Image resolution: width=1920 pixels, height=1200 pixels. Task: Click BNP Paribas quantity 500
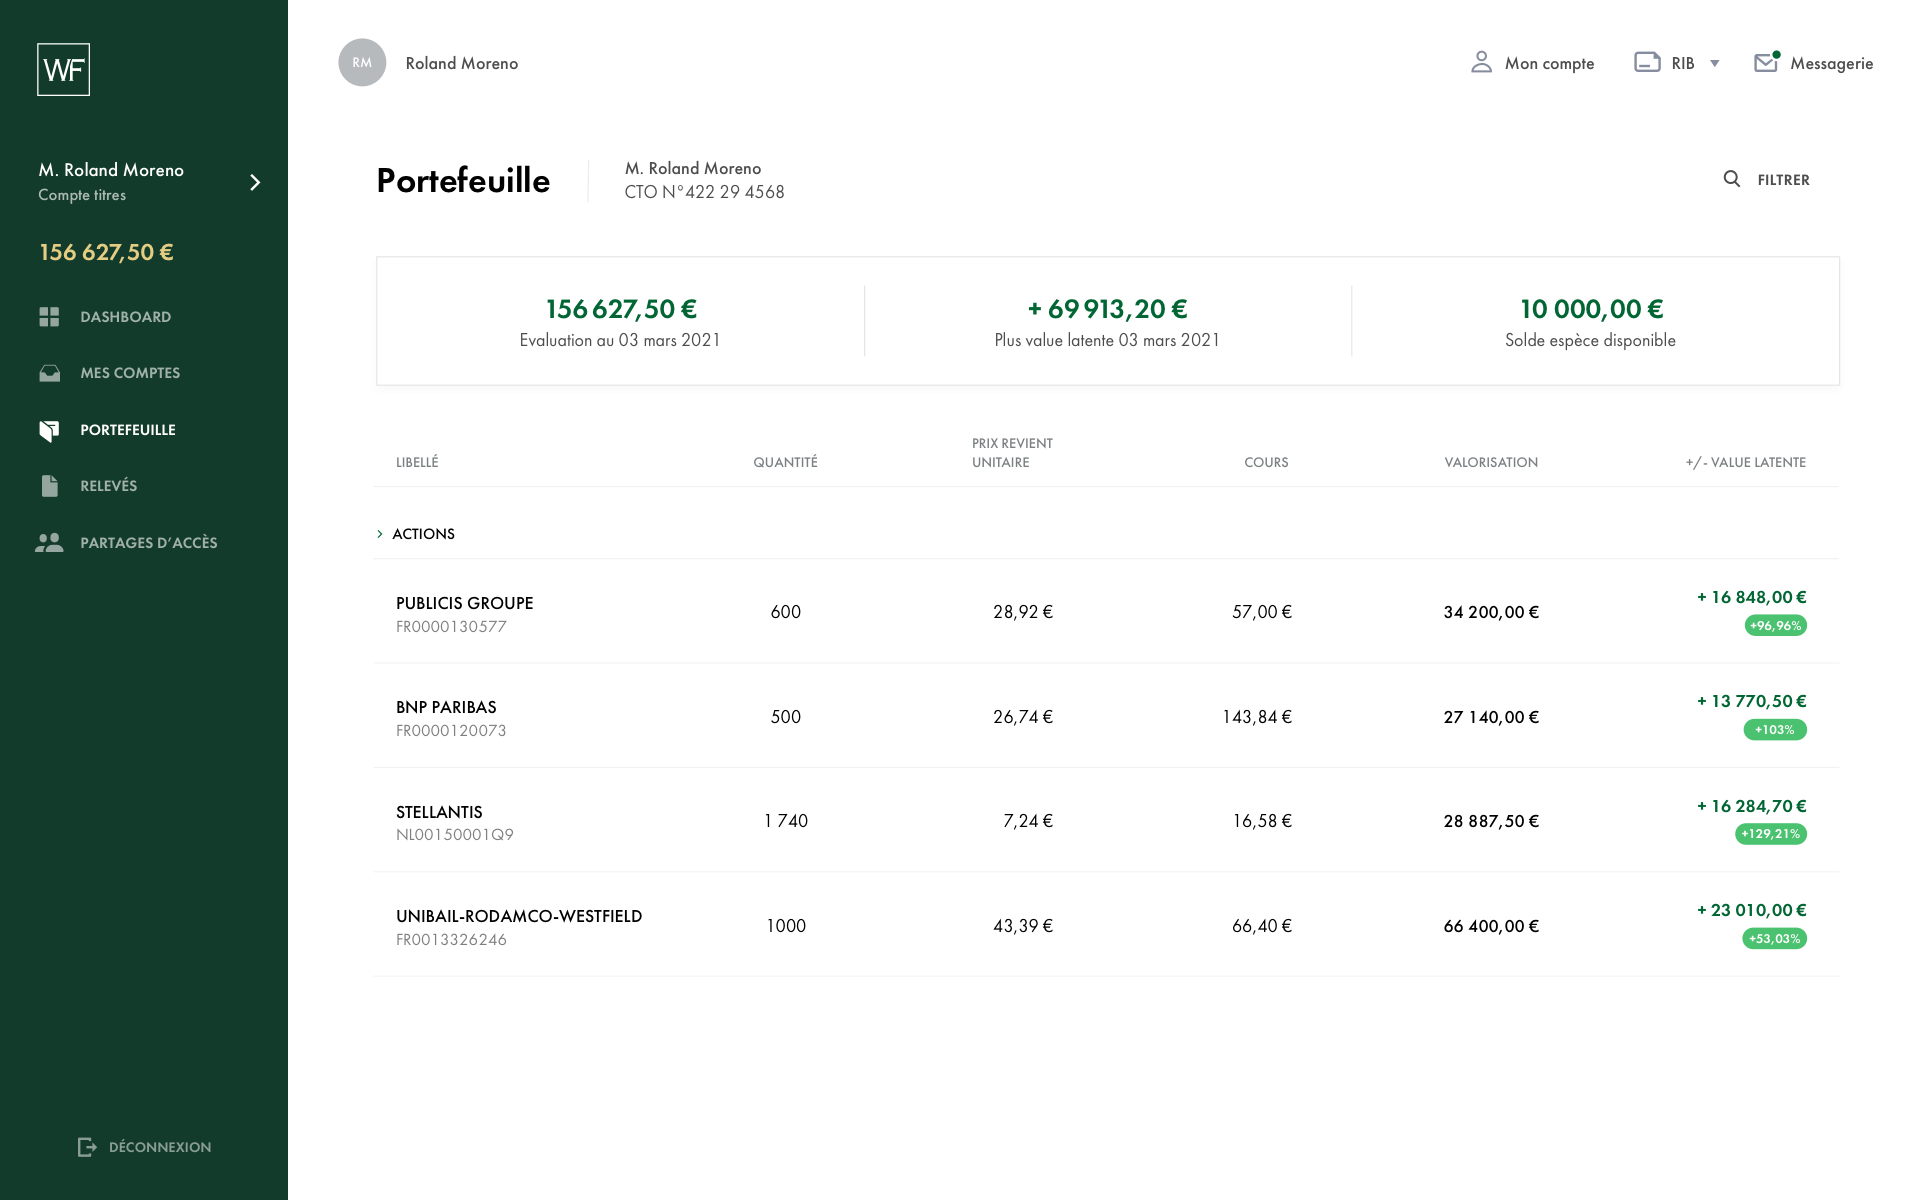click(x=786, y=717)
